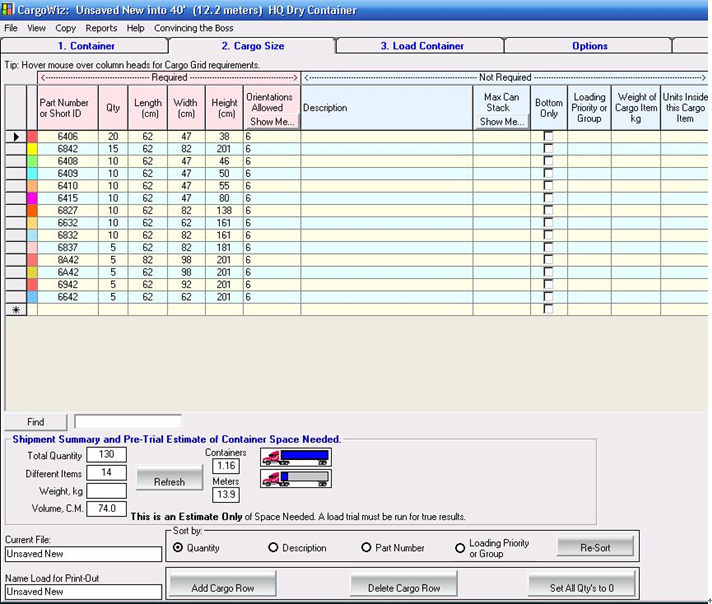Open Convincing the Boss menu
Viewport: 712px width, 604px height.
(193, 28)
